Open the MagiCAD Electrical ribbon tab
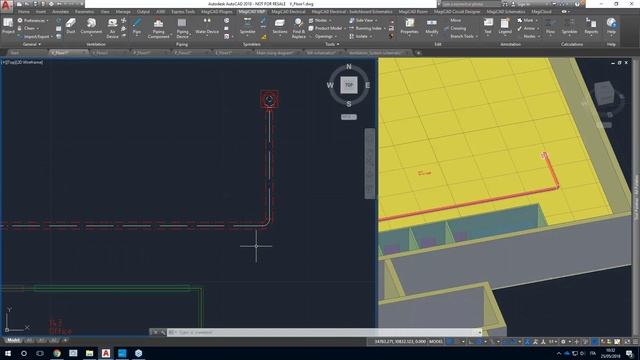This screenshot has height=360, width=640. pyautogui.click(x=288, y=11)
